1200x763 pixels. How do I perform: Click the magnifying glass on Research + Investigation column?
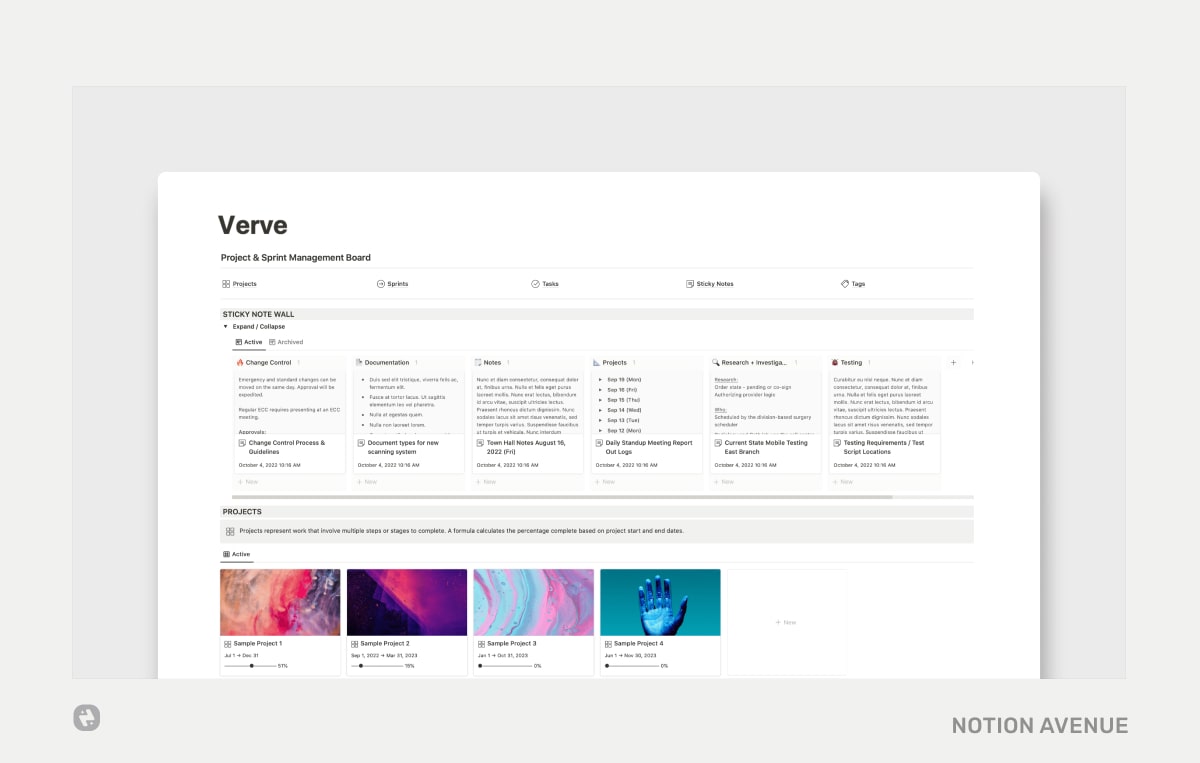pos(717,362)
